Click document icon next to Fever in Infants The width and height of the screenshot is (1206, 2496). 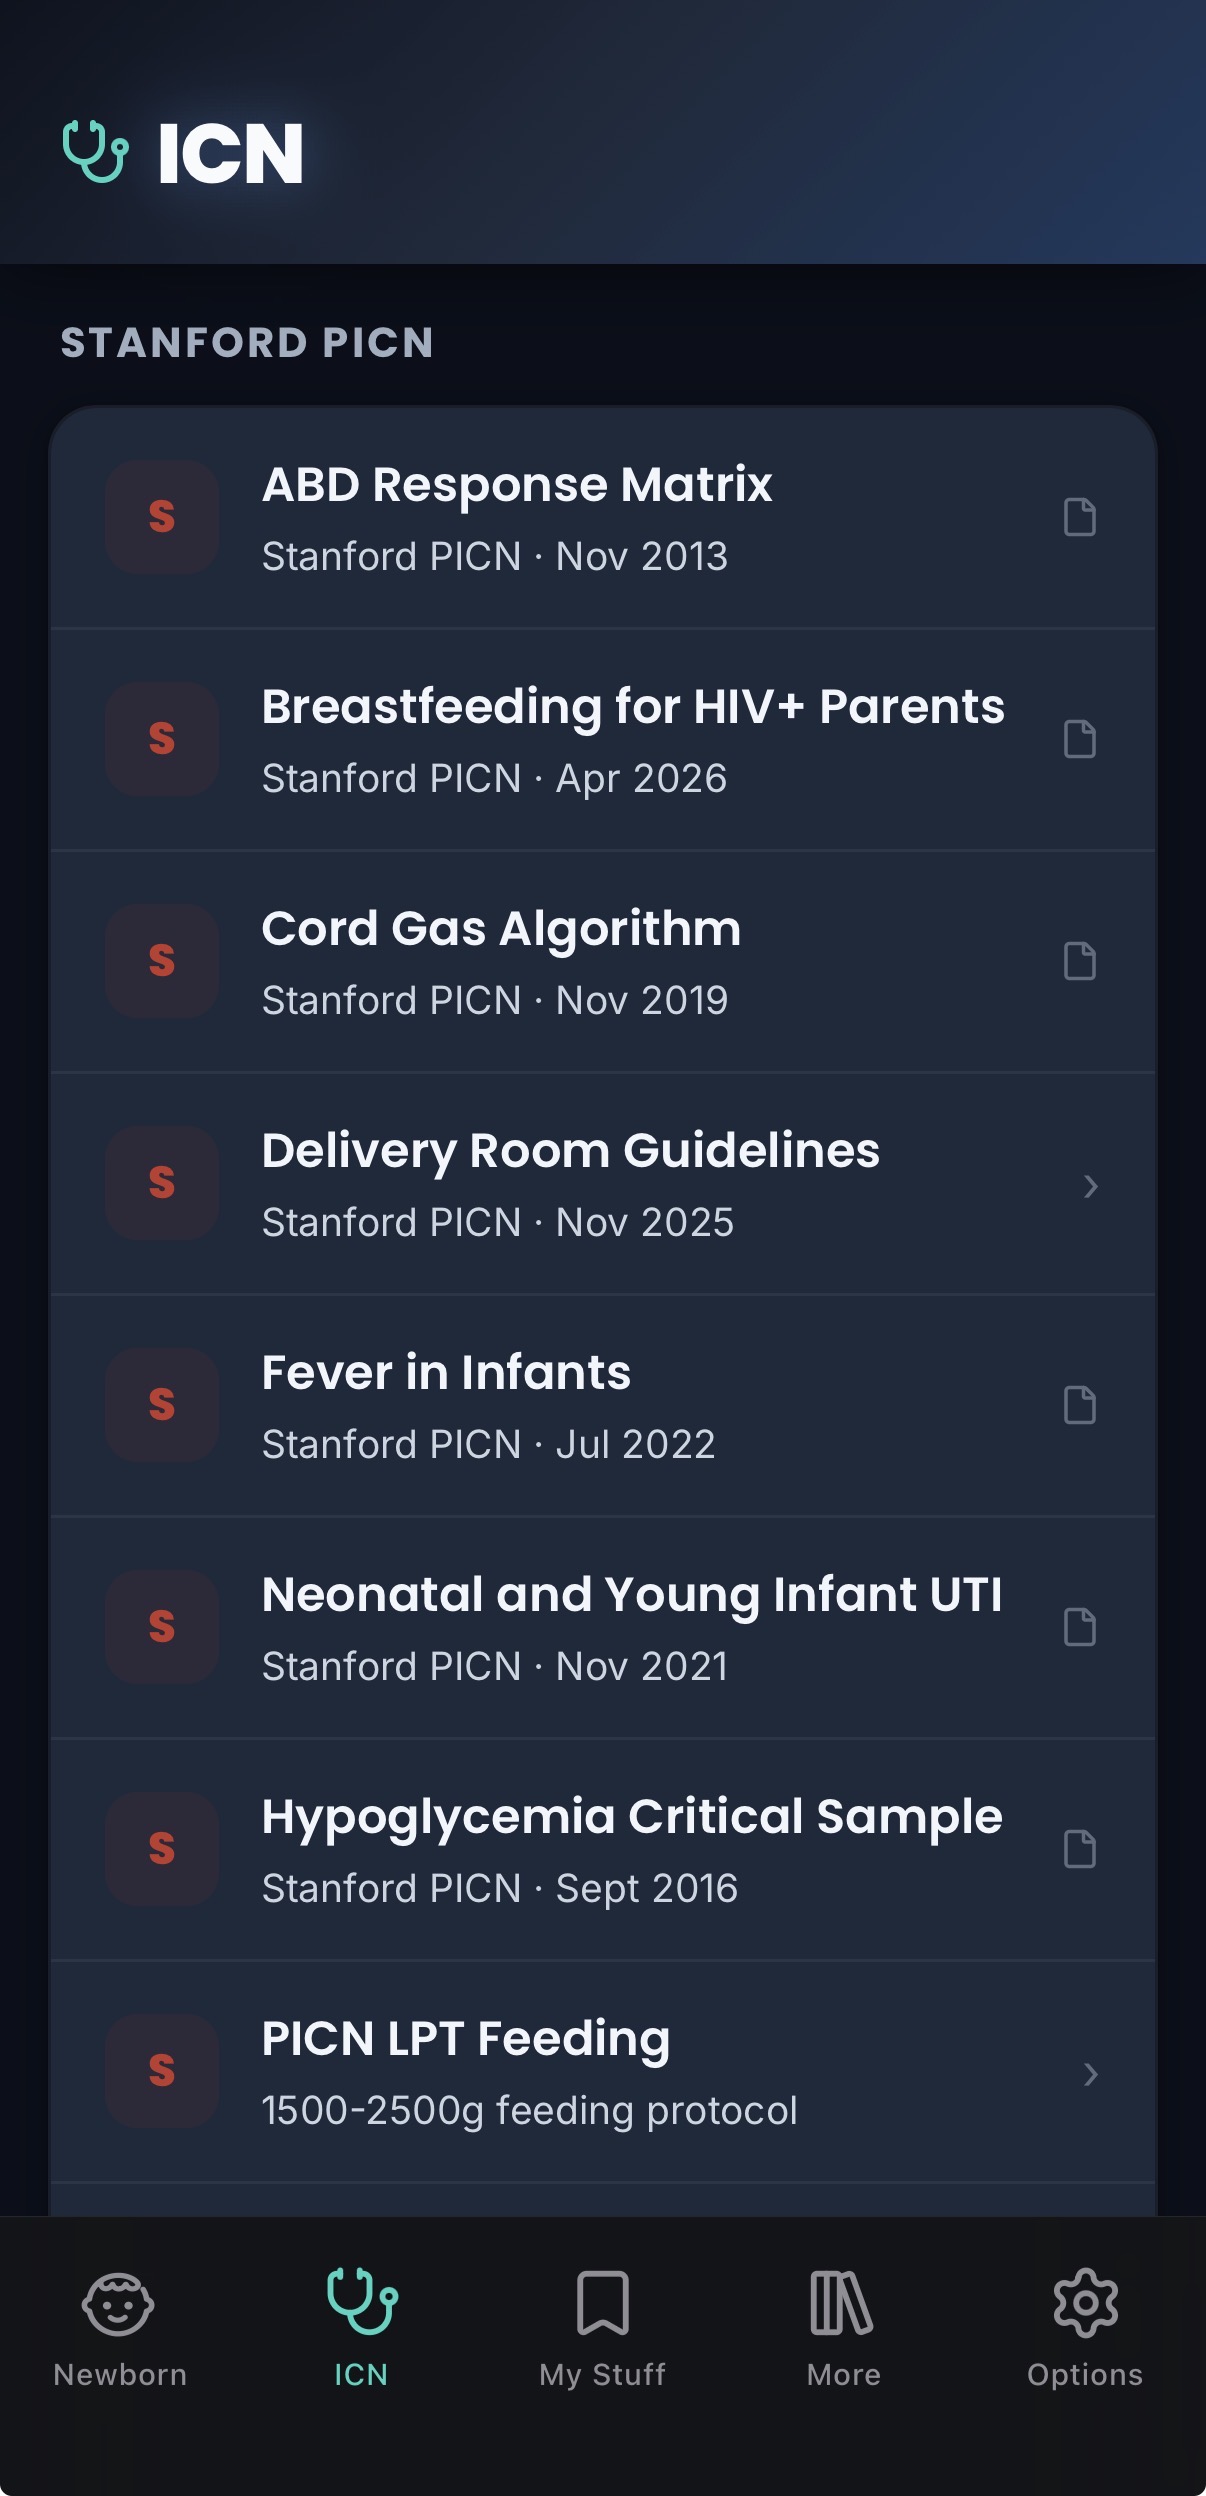pyautogui.click(x=1080, y=1405)
